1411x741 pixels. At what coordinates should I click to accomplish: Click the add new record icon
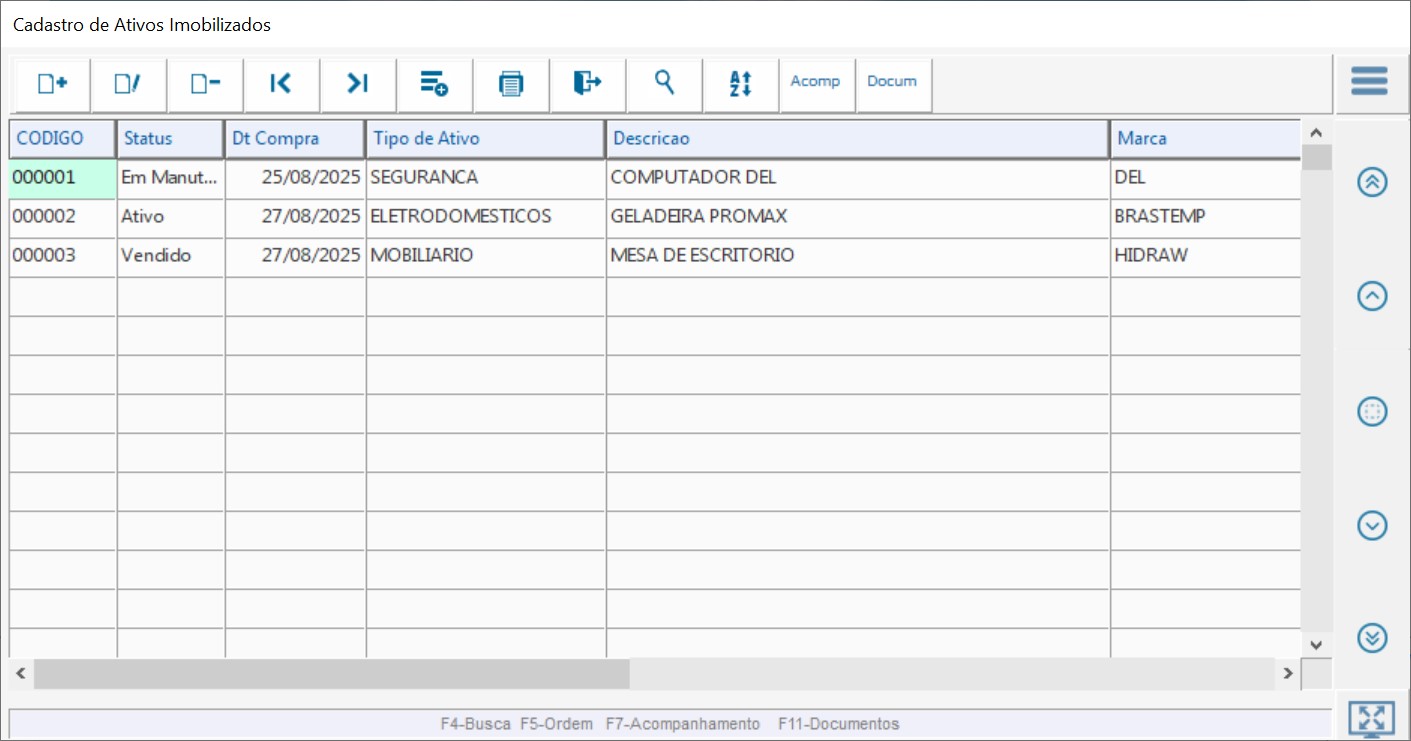(52, 84)
